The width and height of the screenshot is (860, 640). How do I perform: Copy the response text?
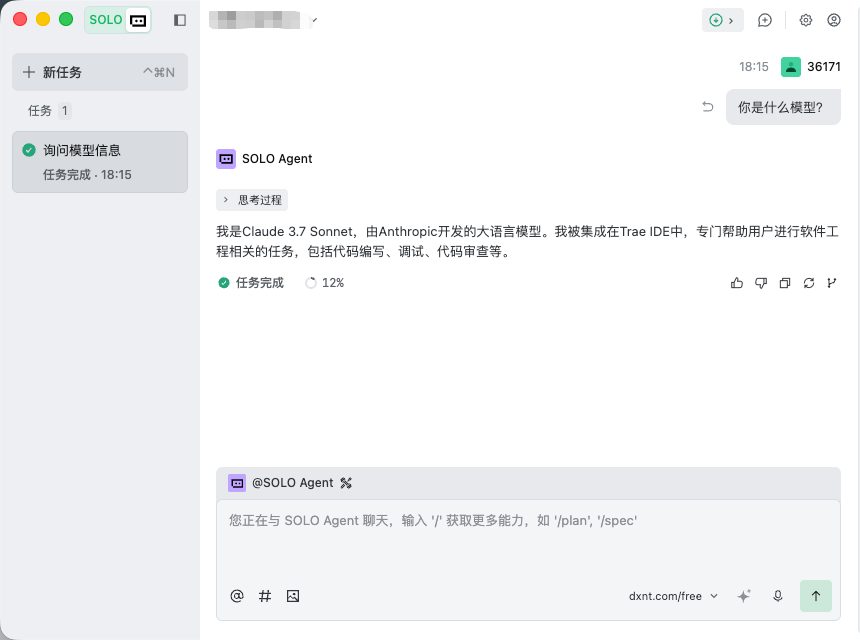click(785, 283)
